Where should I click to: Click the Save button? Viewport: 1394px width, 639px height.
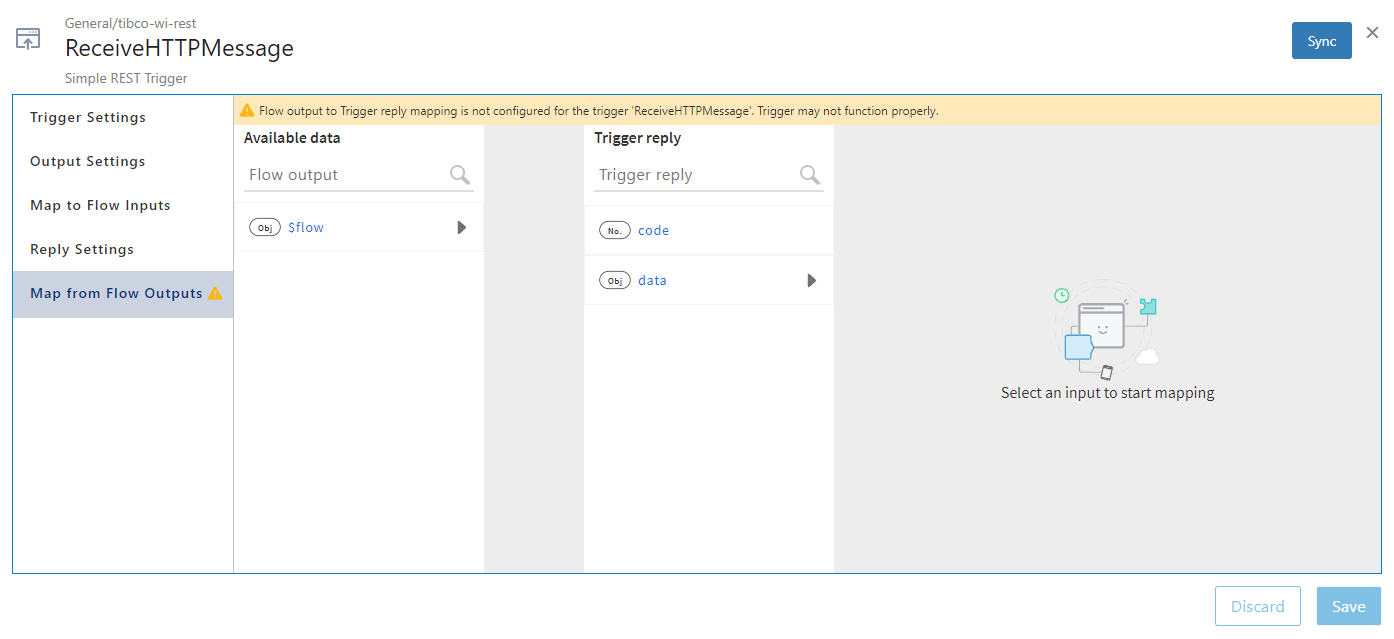click(x=1348, y=606)
